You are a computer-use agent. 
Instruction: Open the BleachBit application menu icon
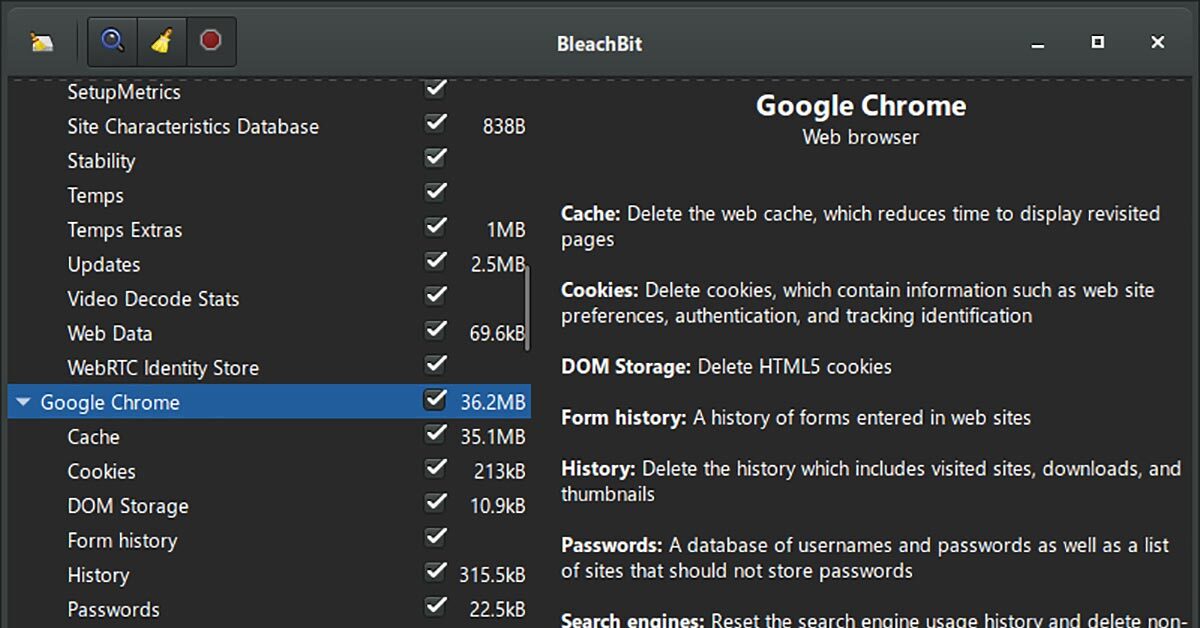tap(42, 42)
